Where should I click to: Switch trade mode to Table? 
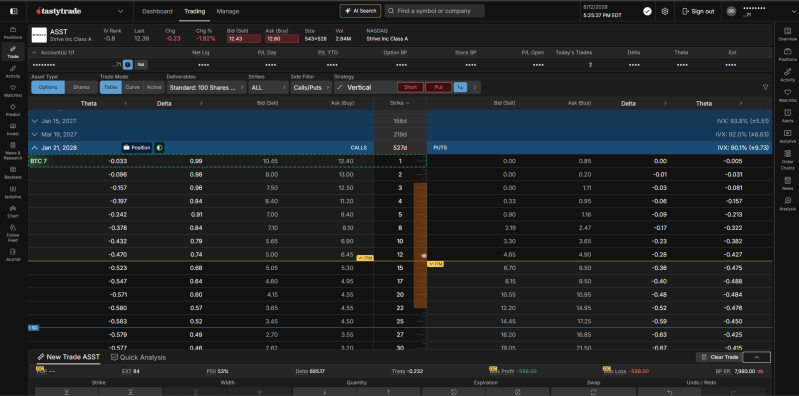(111, 87)
